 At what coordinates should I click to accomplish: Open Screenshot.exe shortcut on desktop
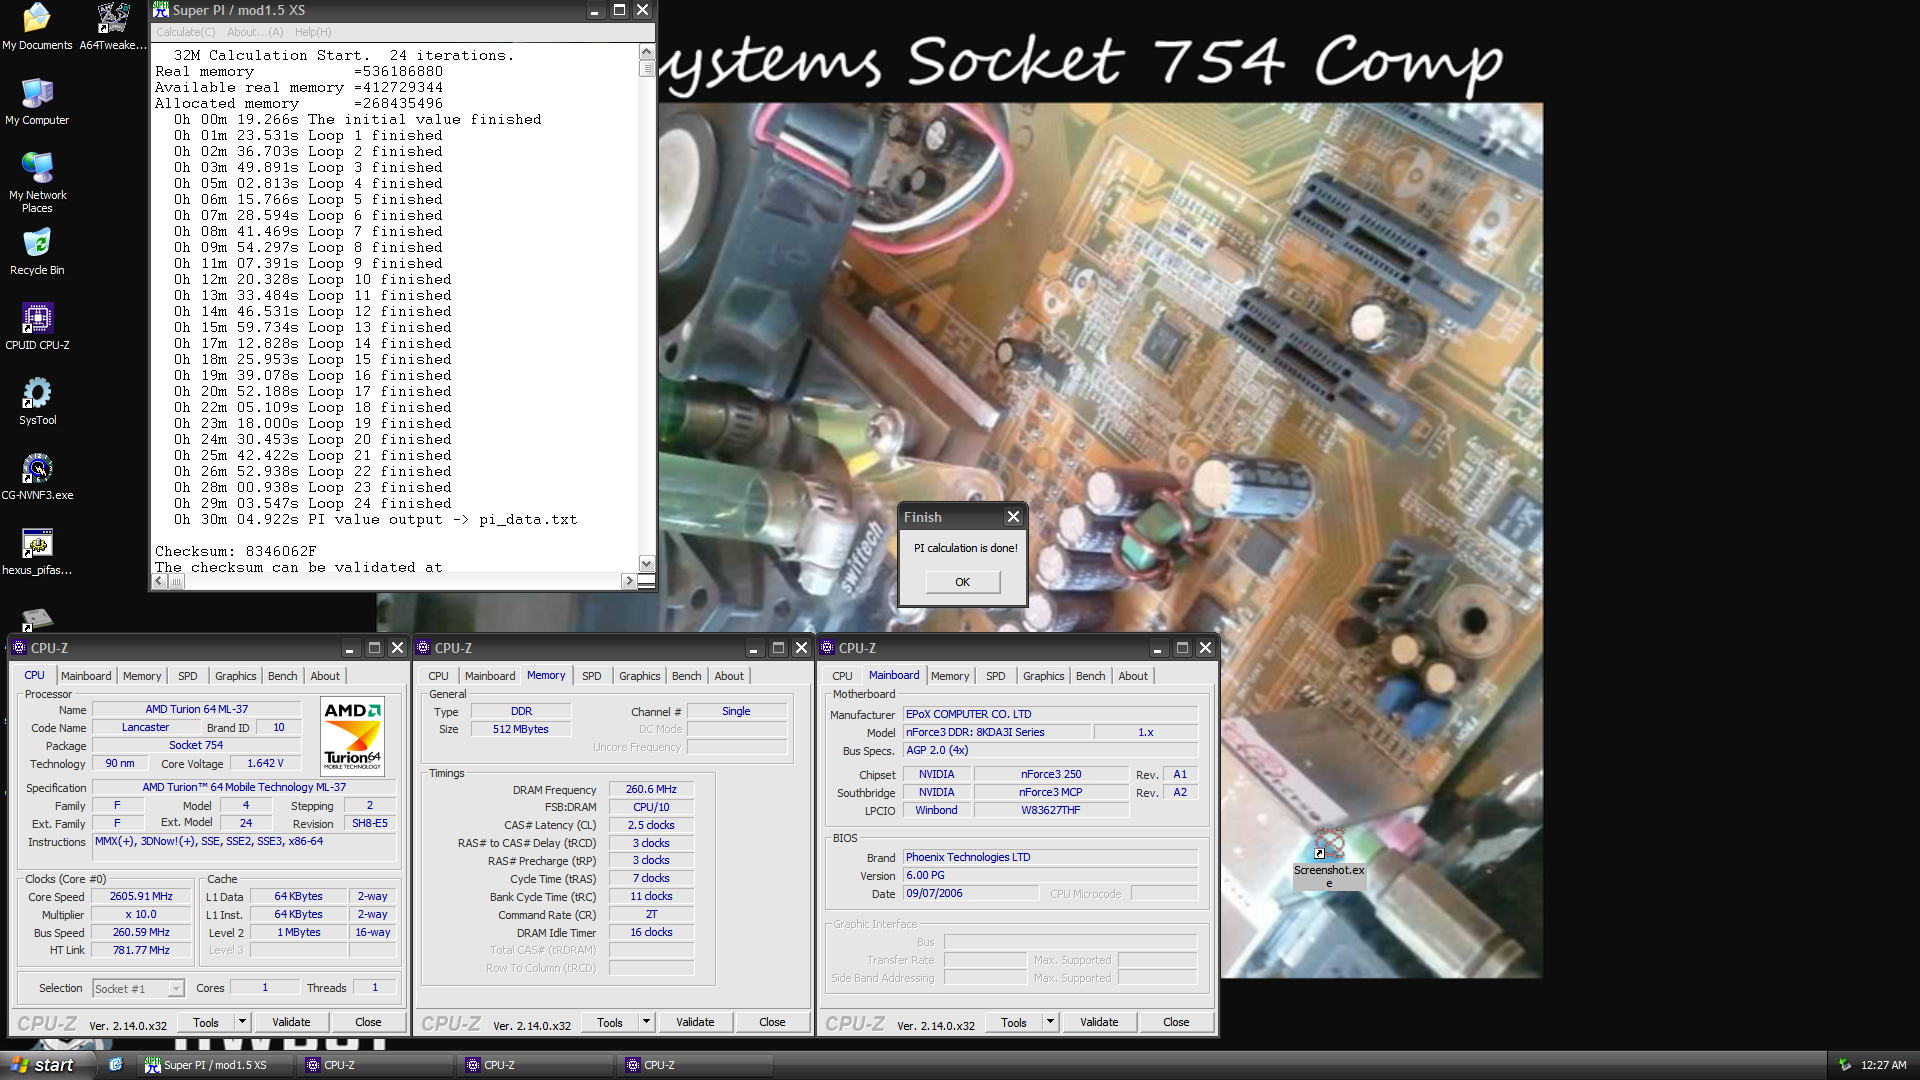(x=1329, y=858)
